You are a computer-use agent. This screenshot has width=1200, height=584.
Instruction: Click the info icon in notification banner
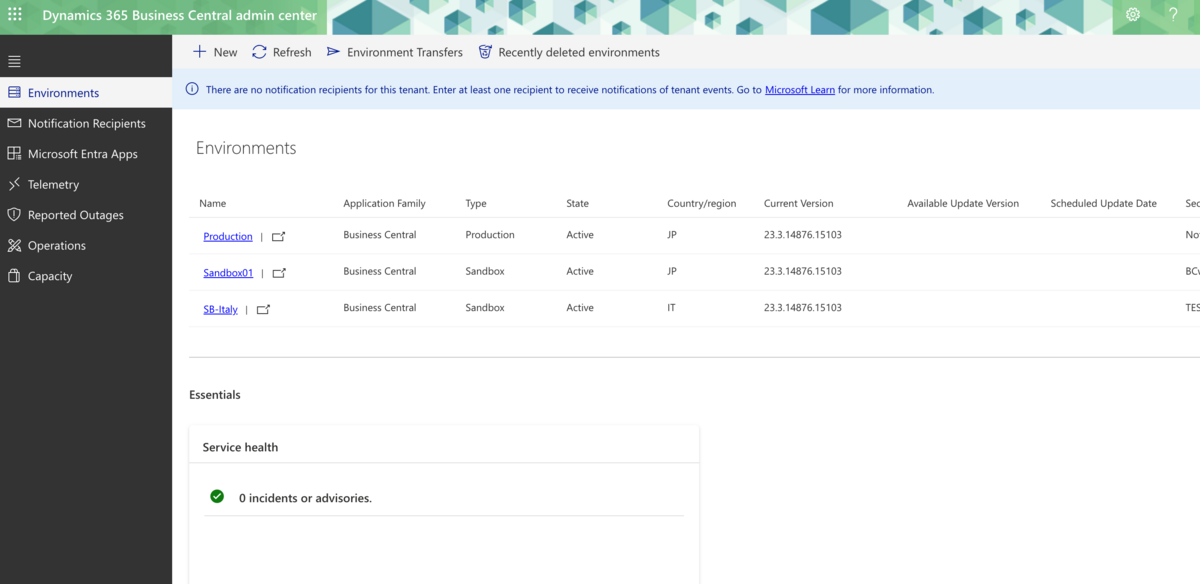[192, 89]
